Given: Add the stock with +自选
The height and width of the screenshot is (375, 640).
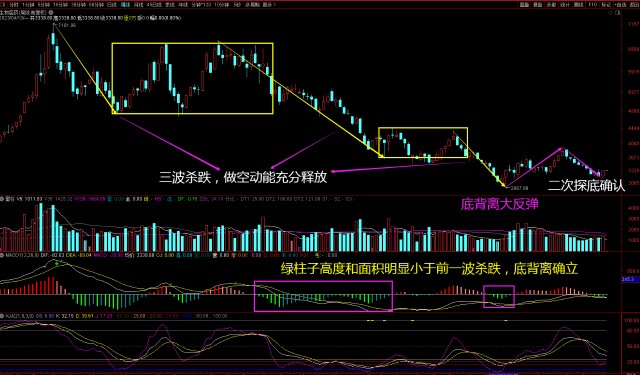Looking at the screenshot, I should tap(620, 5).
